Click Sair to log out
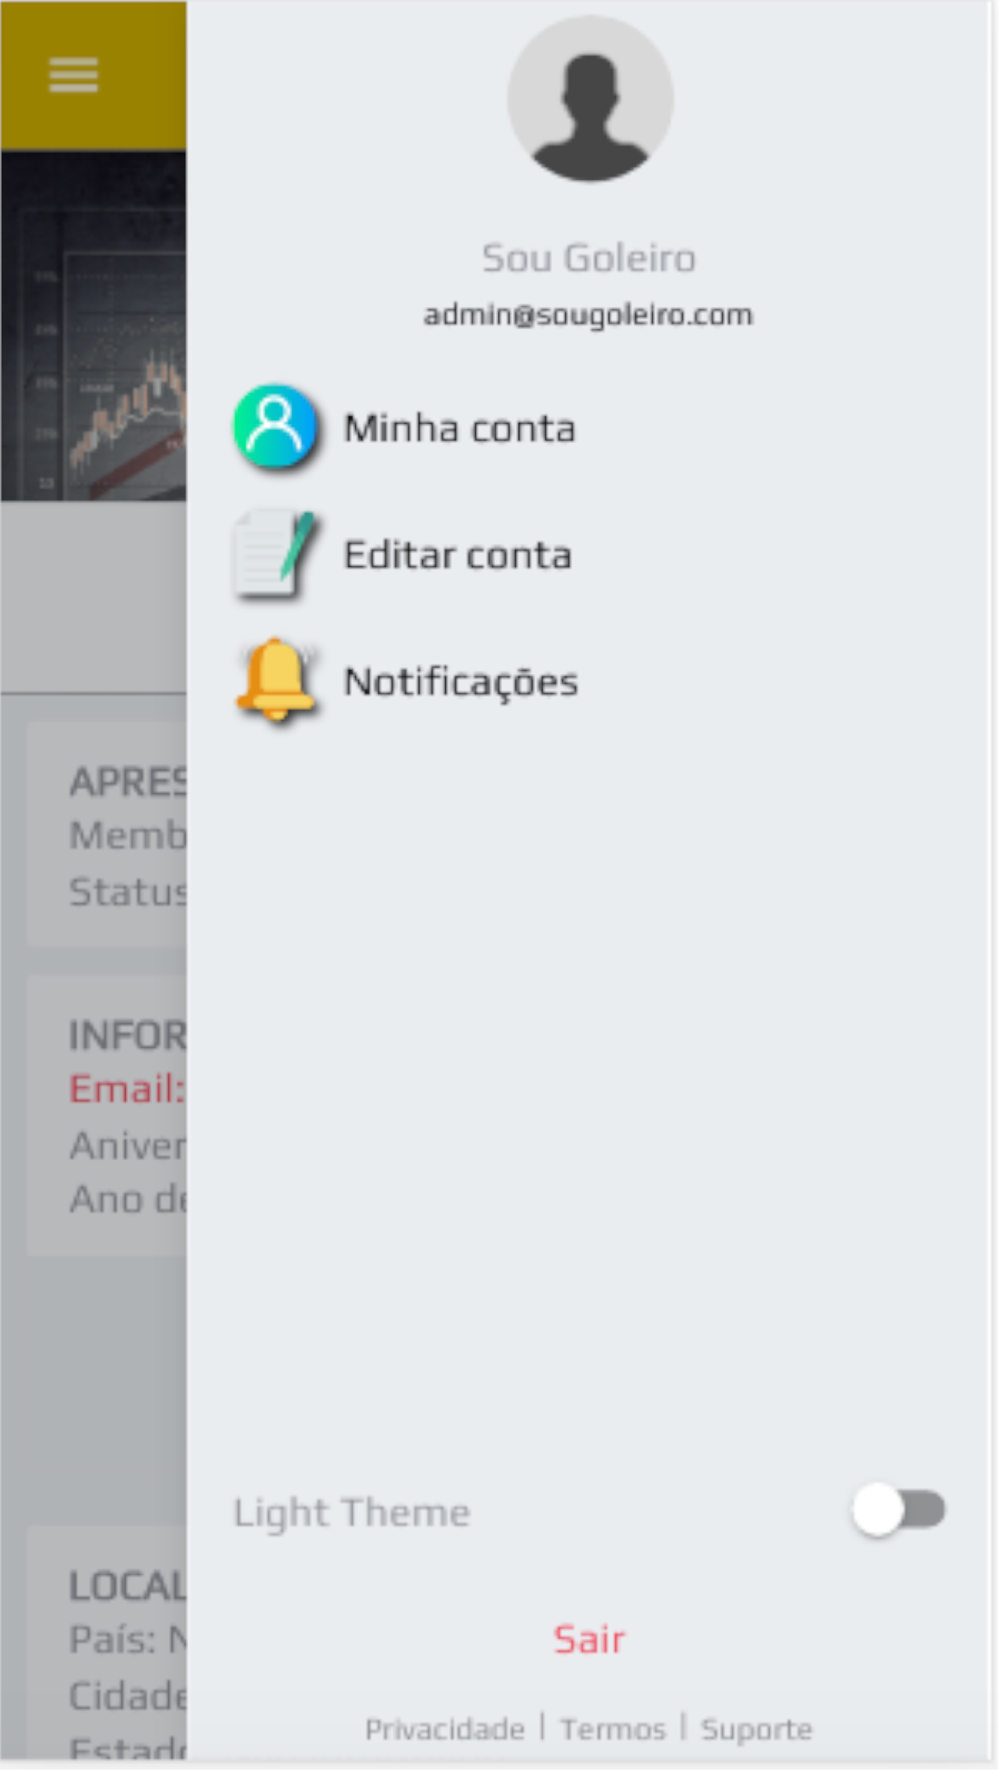This screenshot has width=1000, height=1778. (590, 1639)
